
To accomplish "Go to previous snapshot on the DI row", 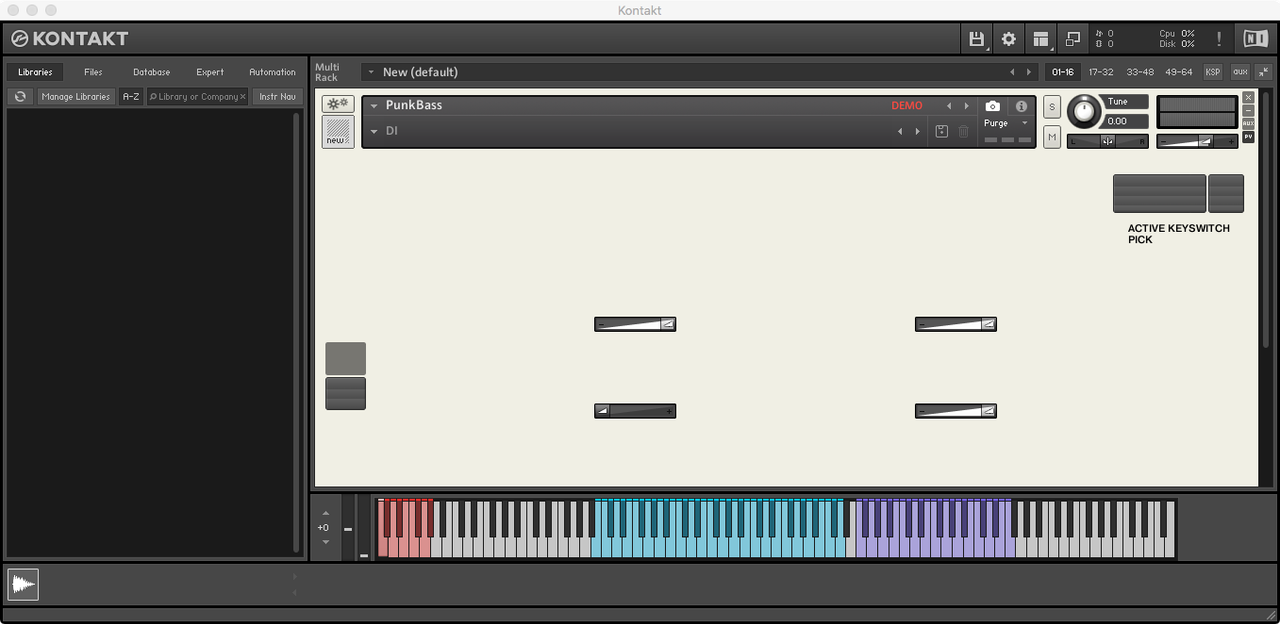I will [x=899, y=131].
